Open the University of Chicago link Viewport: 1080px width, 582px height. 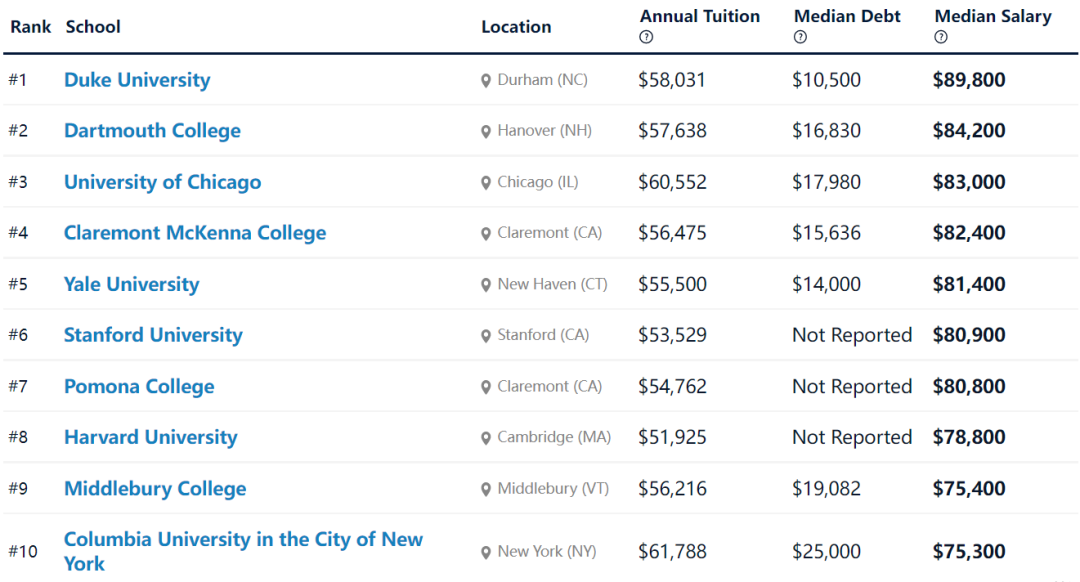click(x=163, y=182)
